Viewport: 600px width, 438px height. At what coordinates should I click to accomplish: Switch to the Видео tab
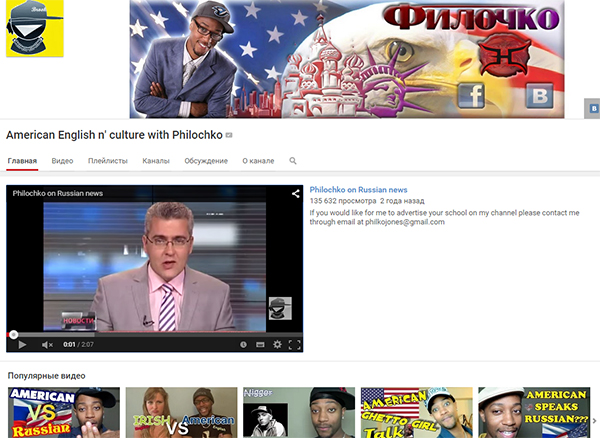pyautogui.click(x=62, y=161)
